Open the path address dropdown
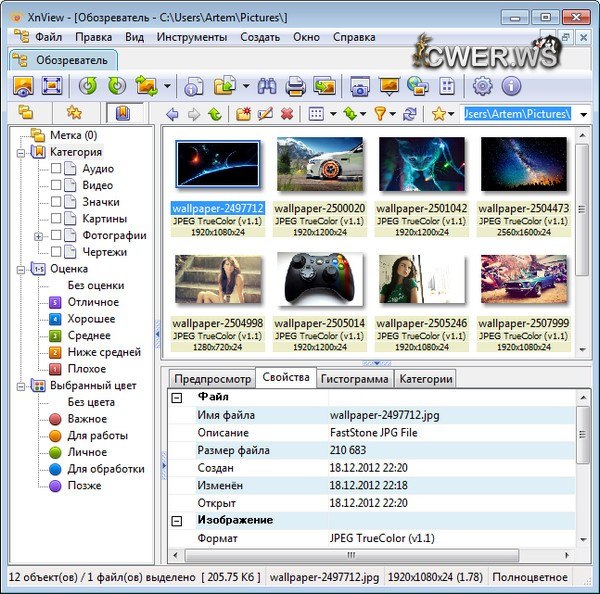 pos(584,114)
